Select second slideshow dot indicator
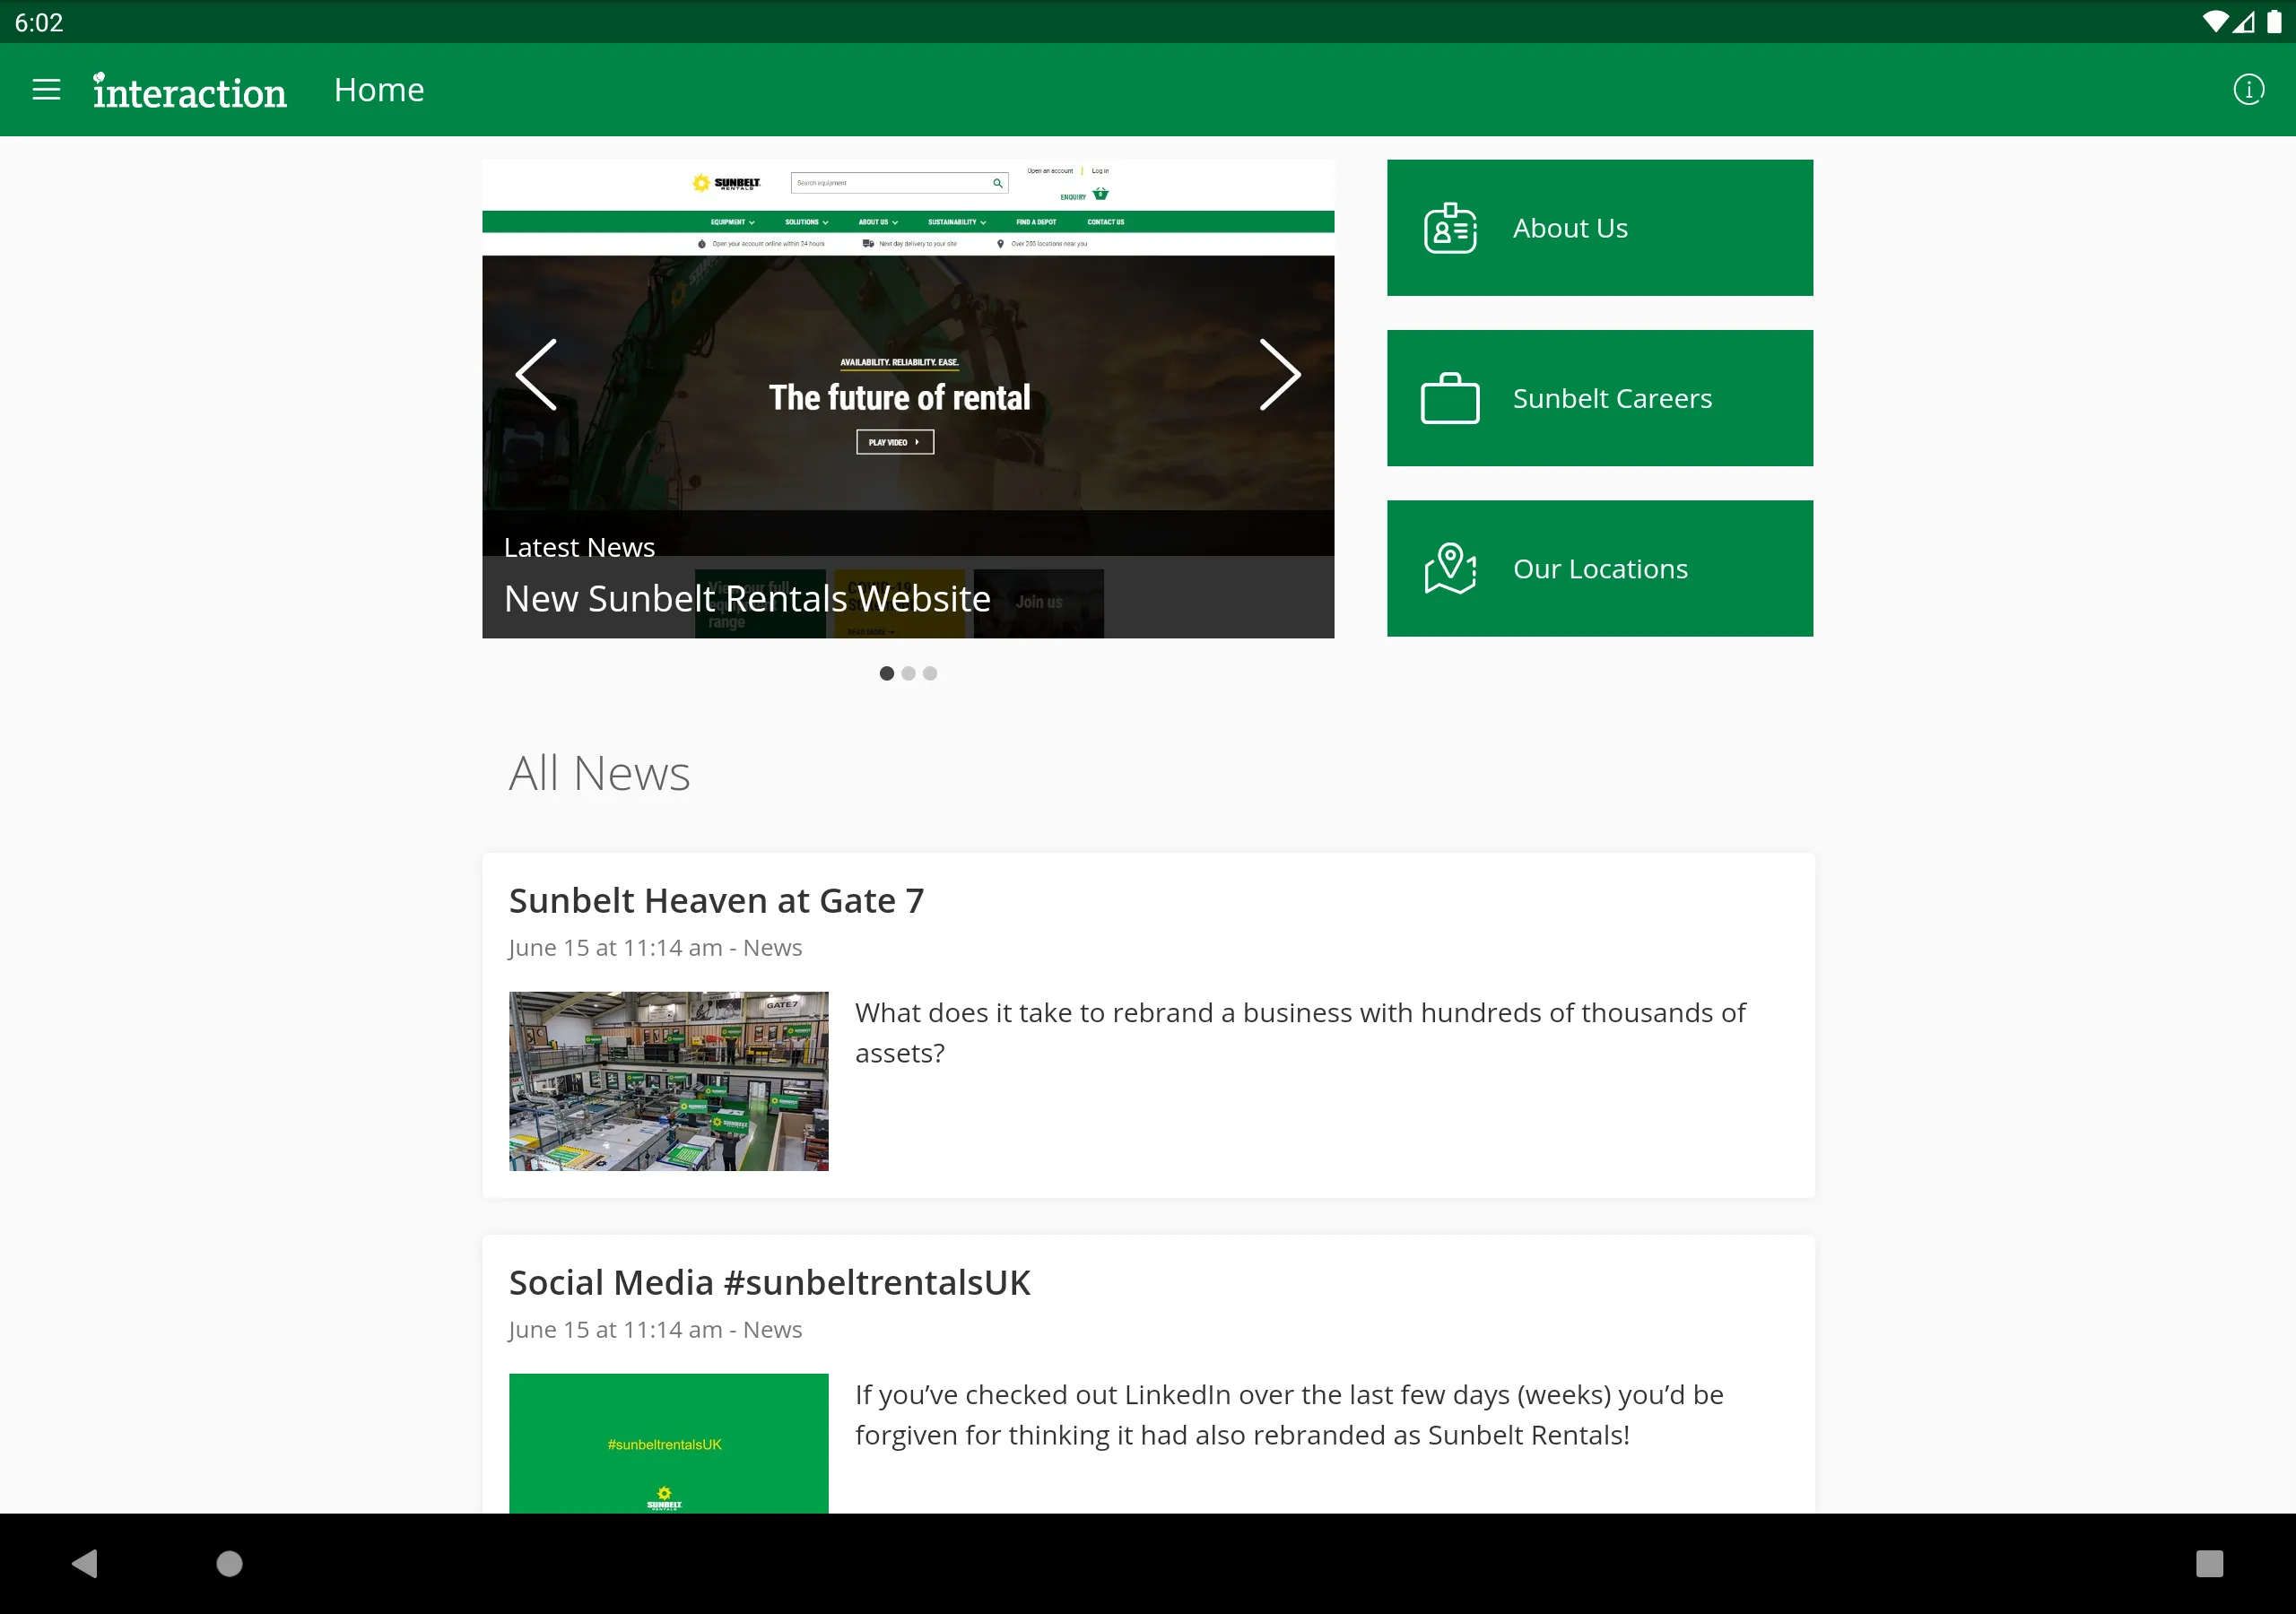 coord(909,672)
